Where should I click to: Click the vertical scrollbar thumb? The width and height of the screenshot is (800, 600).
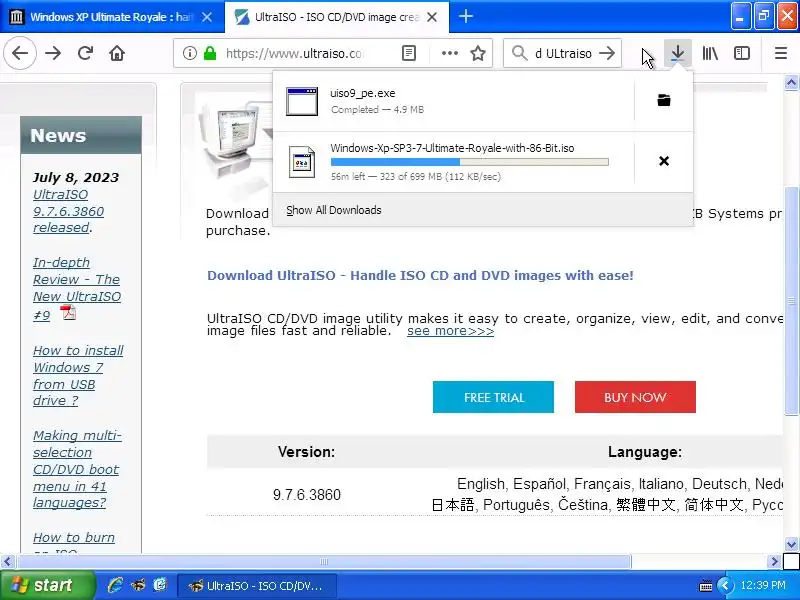[x=791, y=301]
